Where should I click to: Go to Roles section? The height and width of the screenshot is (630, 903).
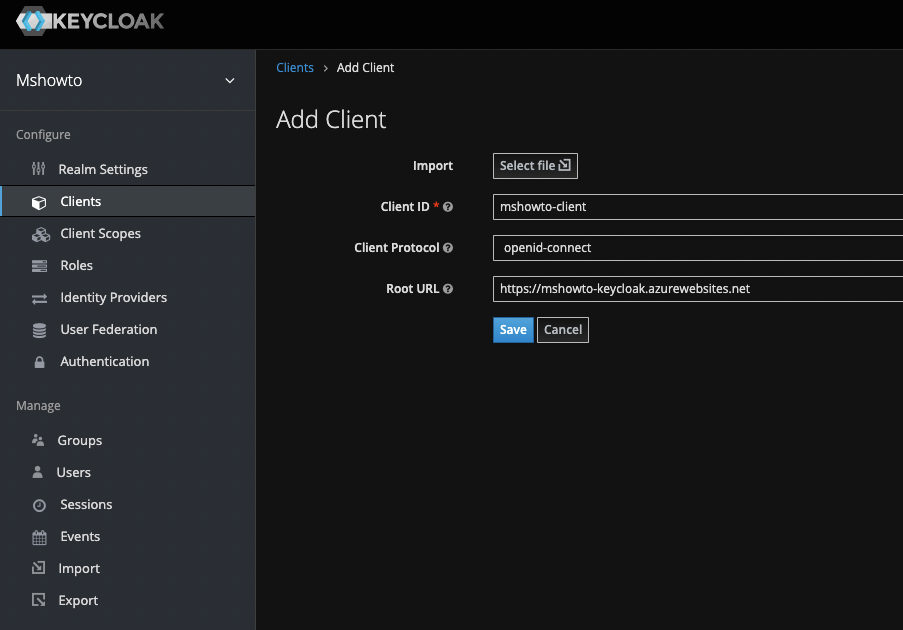pyautogui.click(x=77, y=265)
